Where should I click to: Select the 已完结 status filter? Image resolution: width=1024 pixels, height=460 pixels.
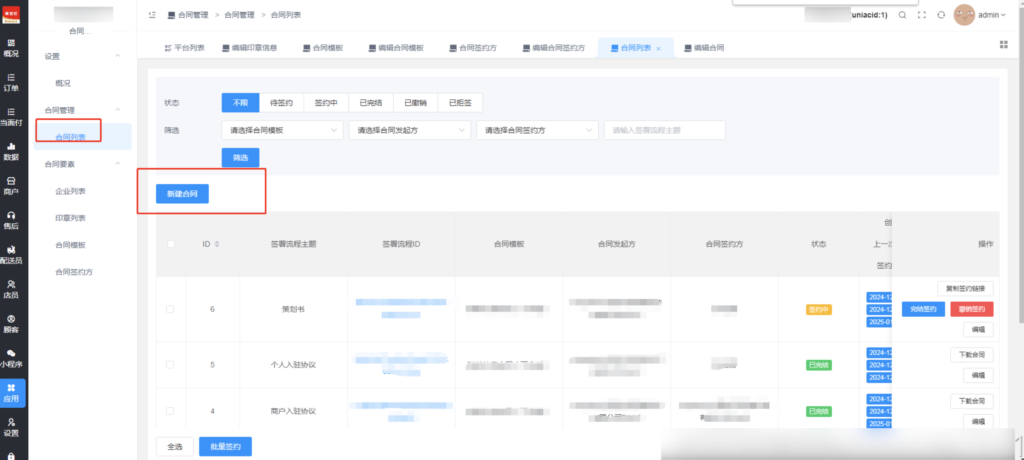pyautogui.click(x=371, y=103)
